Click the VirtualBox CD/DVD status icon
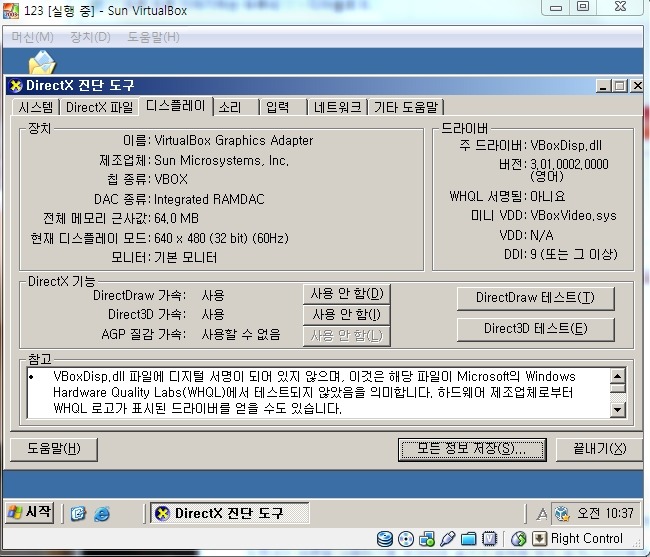Viewport: 650px width, 557px height. click(x=405, y=539)
